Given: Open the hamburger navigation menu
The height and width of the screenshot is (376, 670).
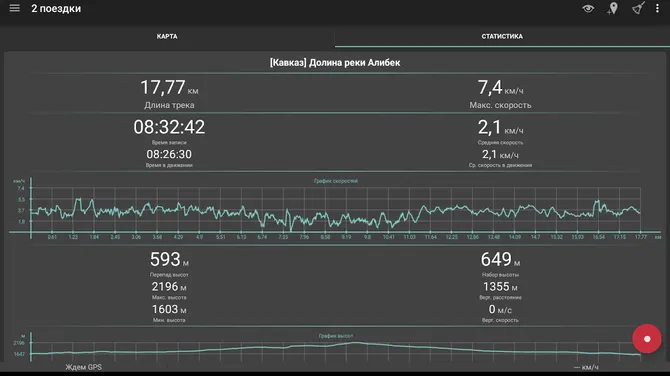Looking at the screenshot, I should [15, 9].
